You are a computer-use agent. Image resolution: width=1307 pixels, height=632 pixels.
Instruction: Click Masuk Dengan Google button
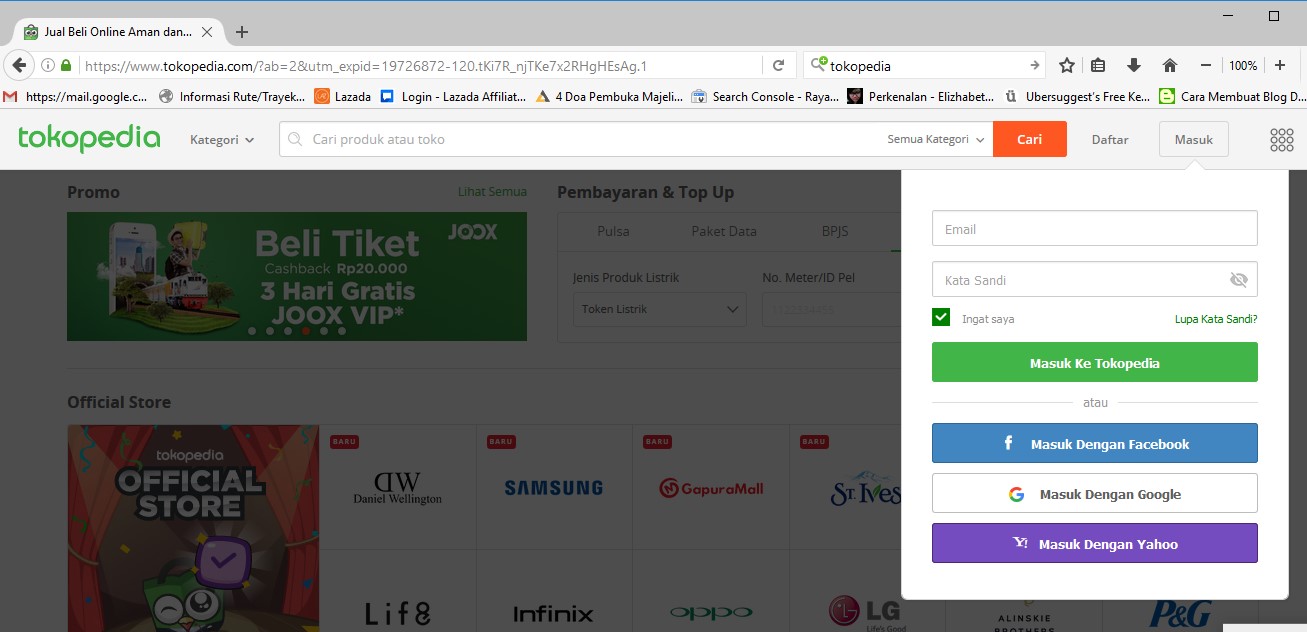pos(1095,493)
